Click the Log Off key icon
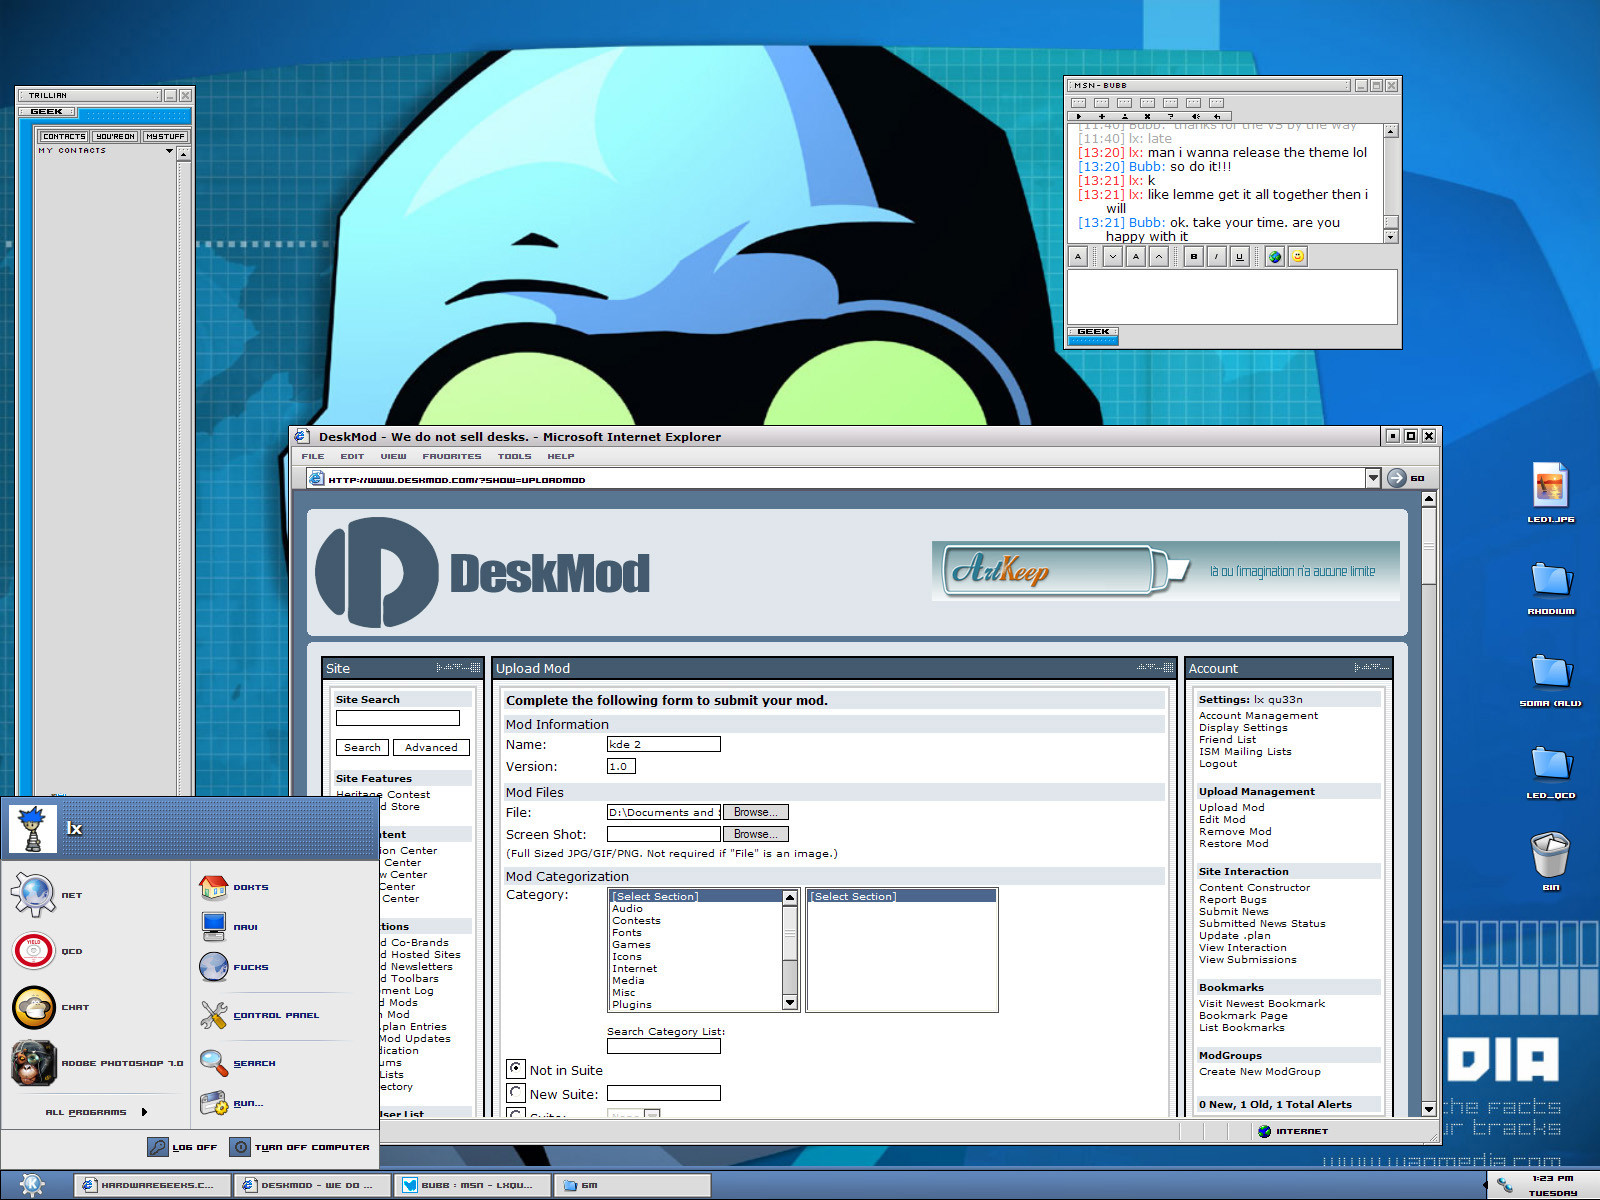This screenshot has width=1600, height=1200. 158,1147
